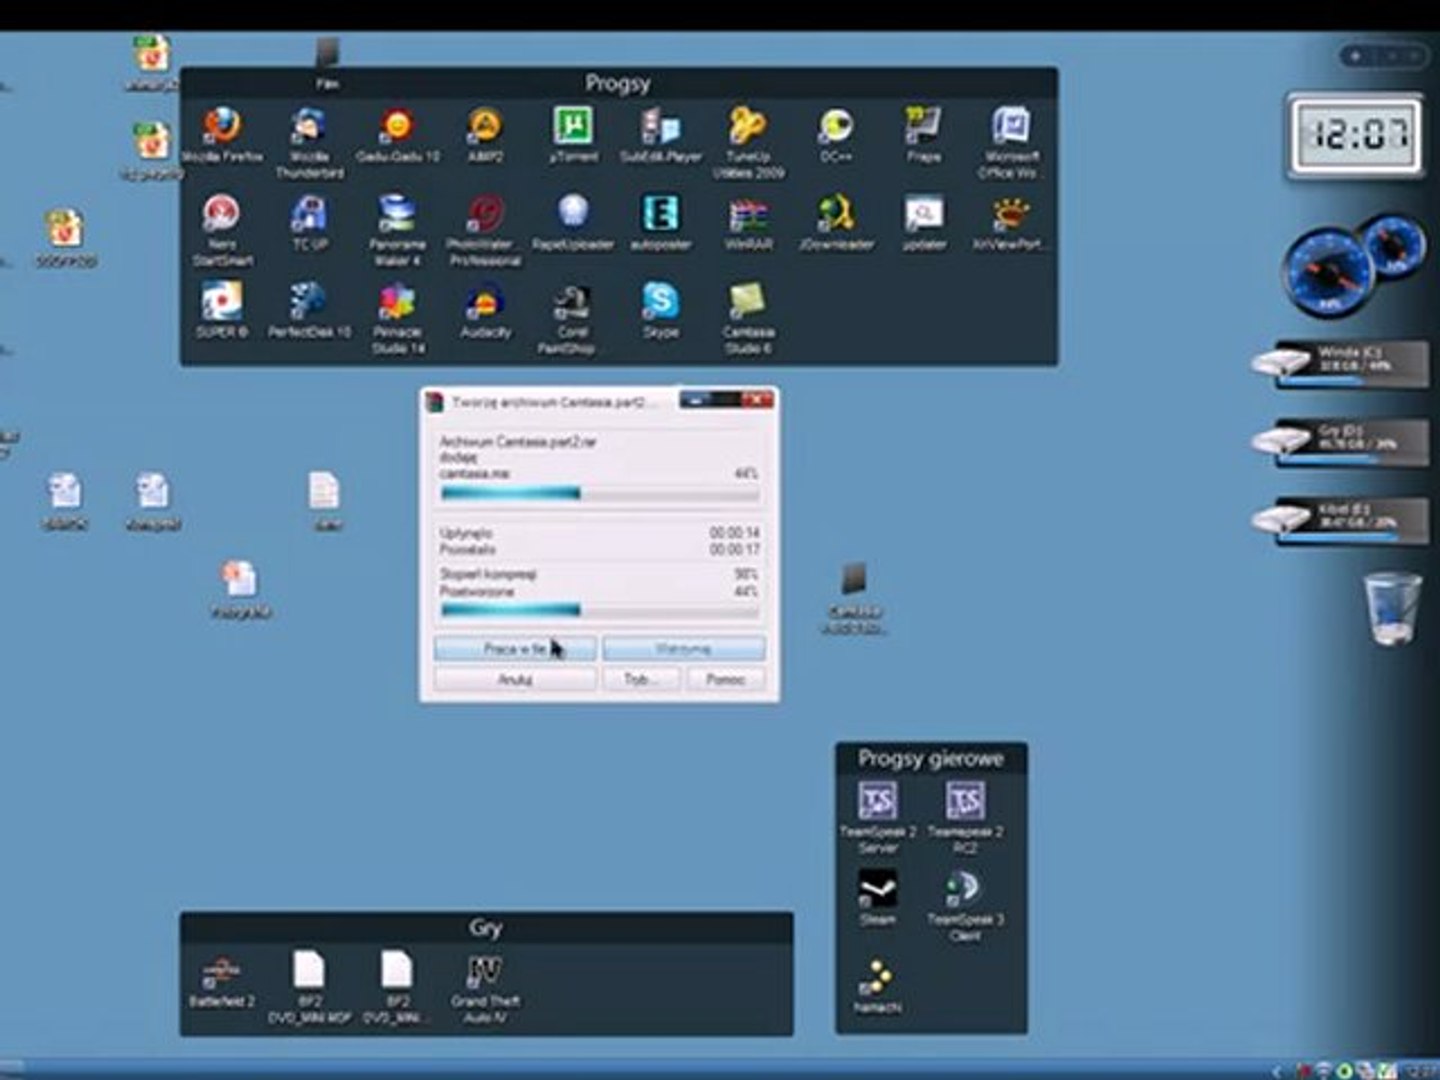
Task: Open the Steam shortcut
Action: click(877, 896)
